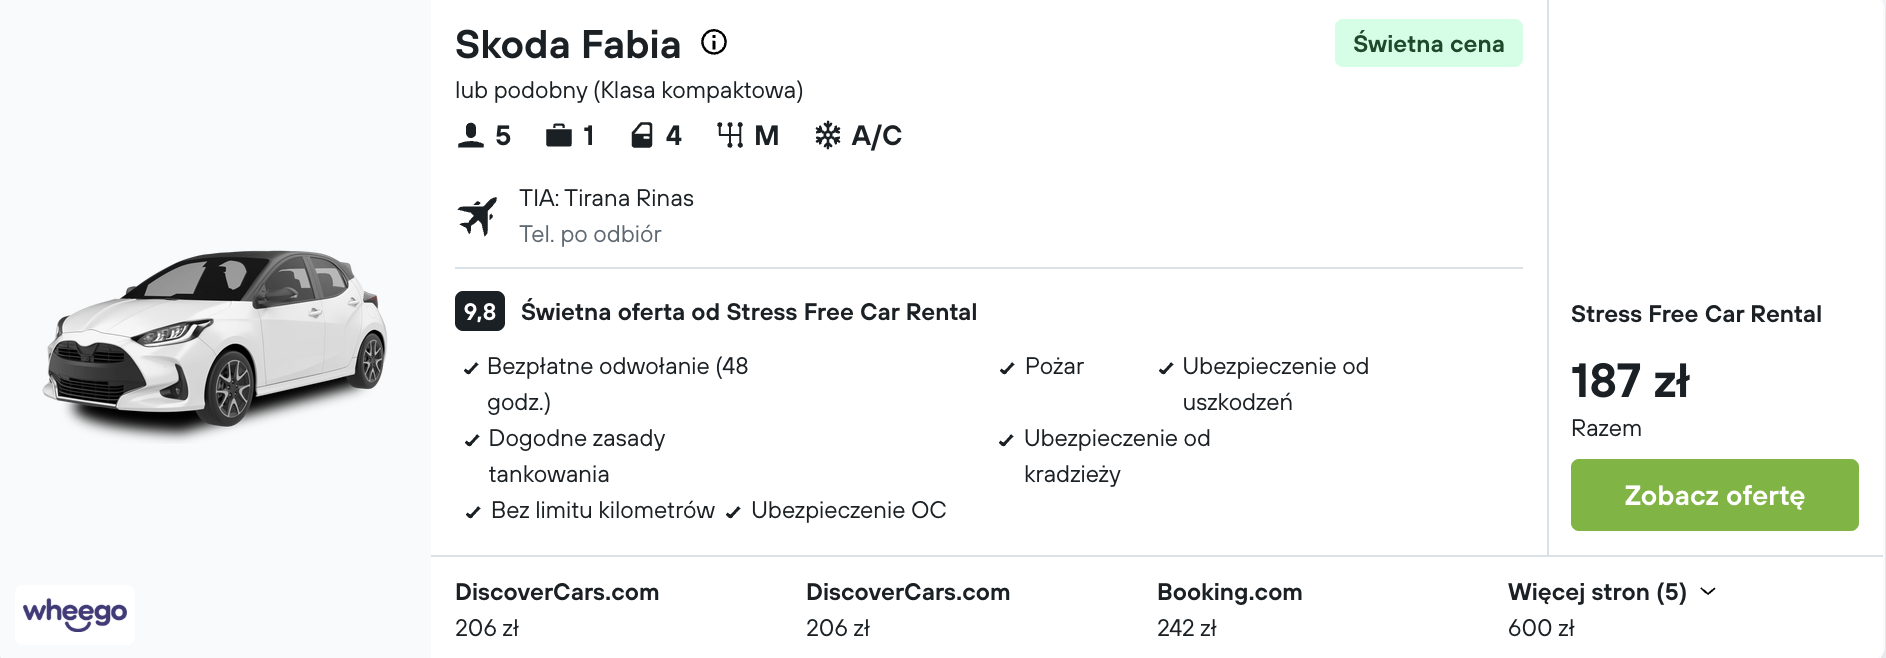Click the airplane pickup location icon
Viewport: 1886px width, 658px height.
(478, 216)
